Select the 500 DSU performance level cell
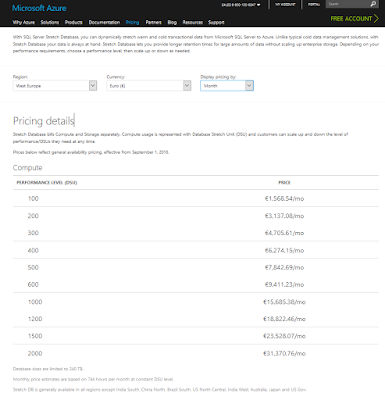 (33, 267)
